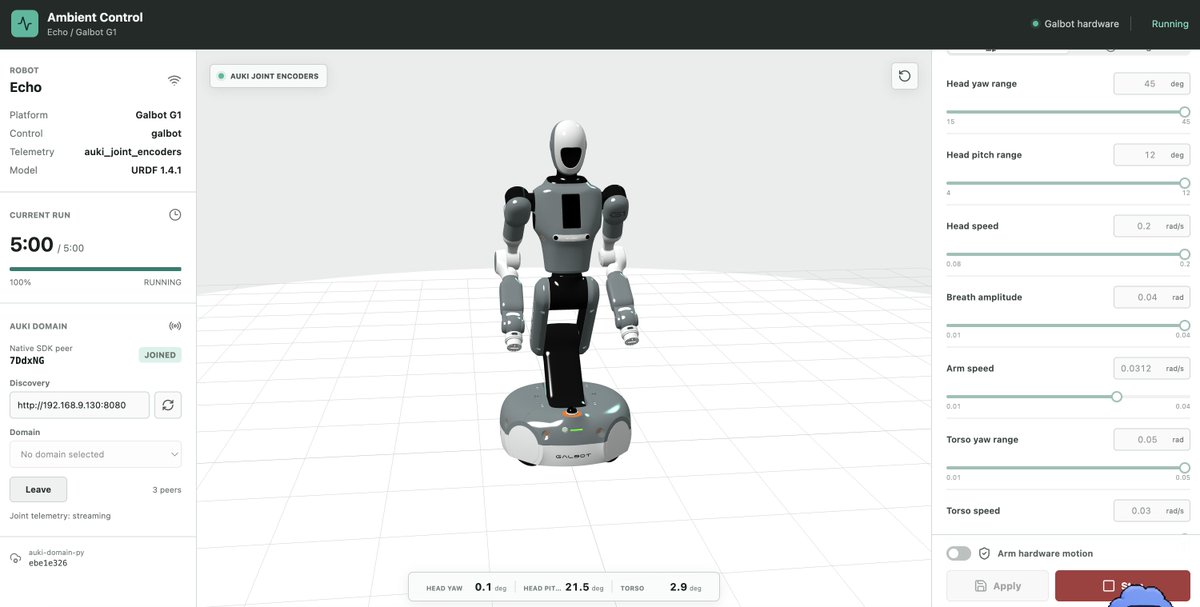Click the Echo robot name heading
Viewport: 1200px width, 607px height.
(26, 87)
